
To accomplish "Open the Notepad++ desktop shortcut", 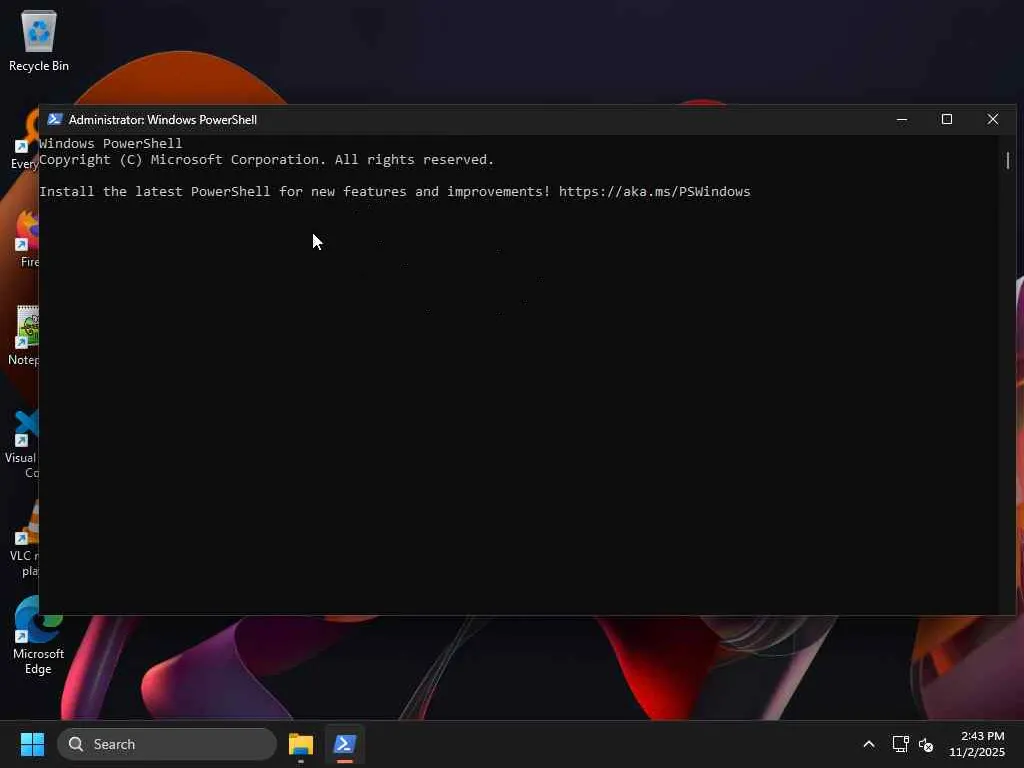I will [25, 336].
